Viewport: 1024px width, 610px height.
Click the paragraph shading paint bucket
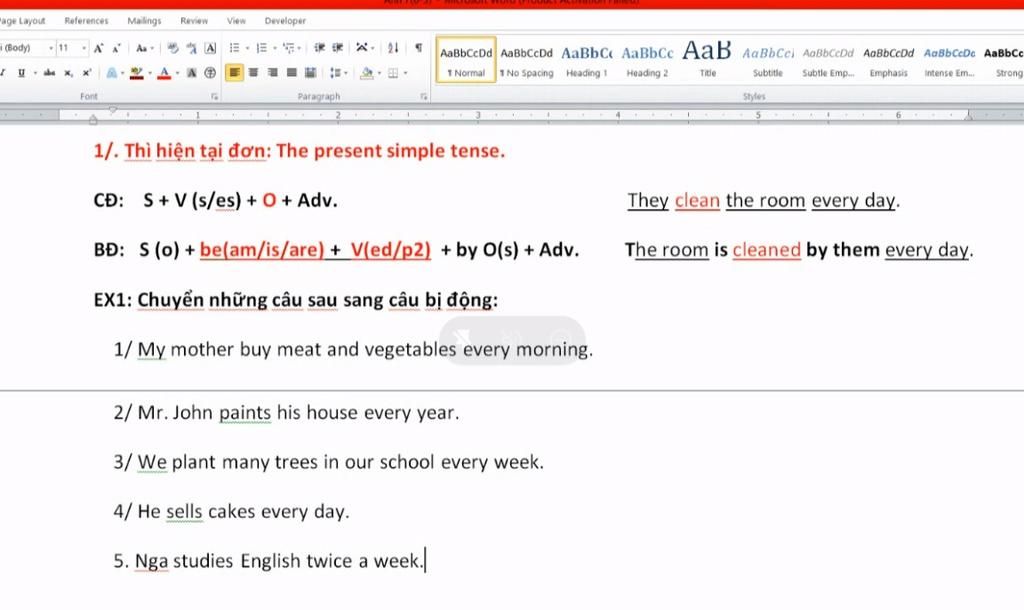tap(366, 73)
